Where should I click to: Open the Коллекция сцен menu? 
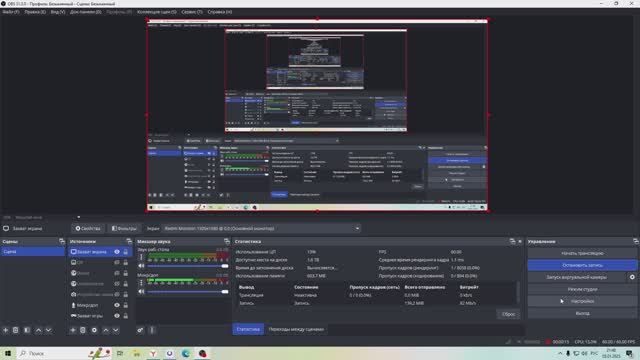pyautogui.click(x=157, y=12)
